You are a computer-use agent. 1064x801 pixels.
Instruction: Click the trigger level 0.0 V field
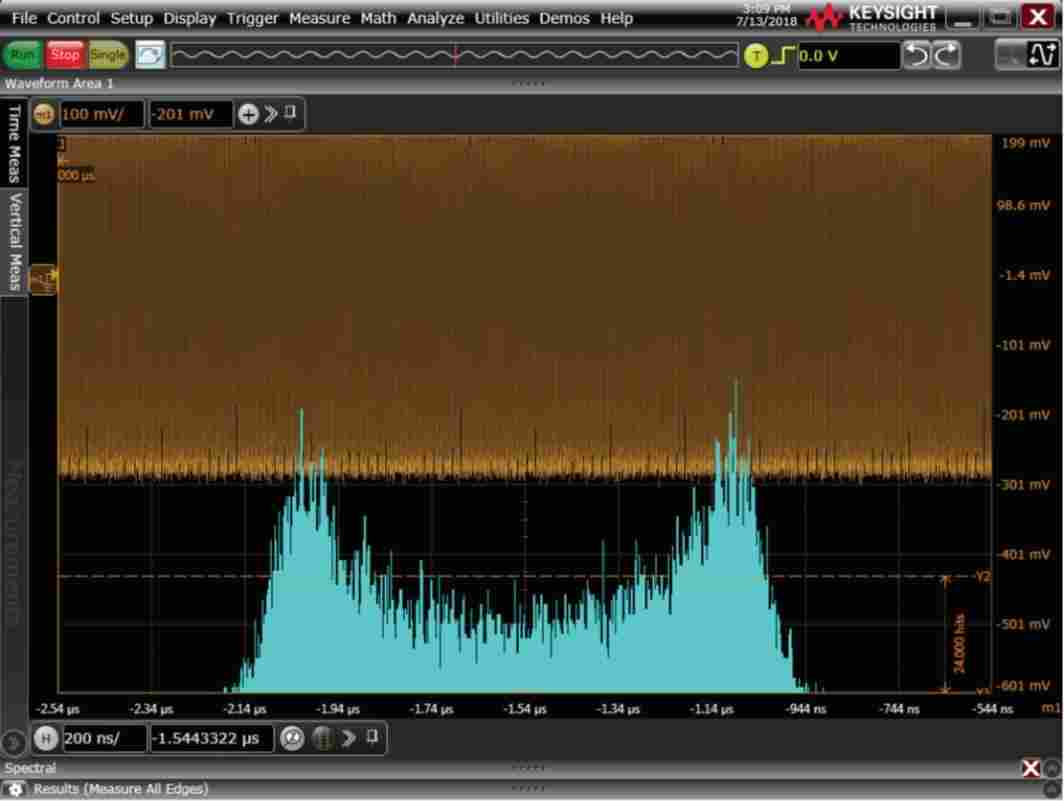coord(846,56)
